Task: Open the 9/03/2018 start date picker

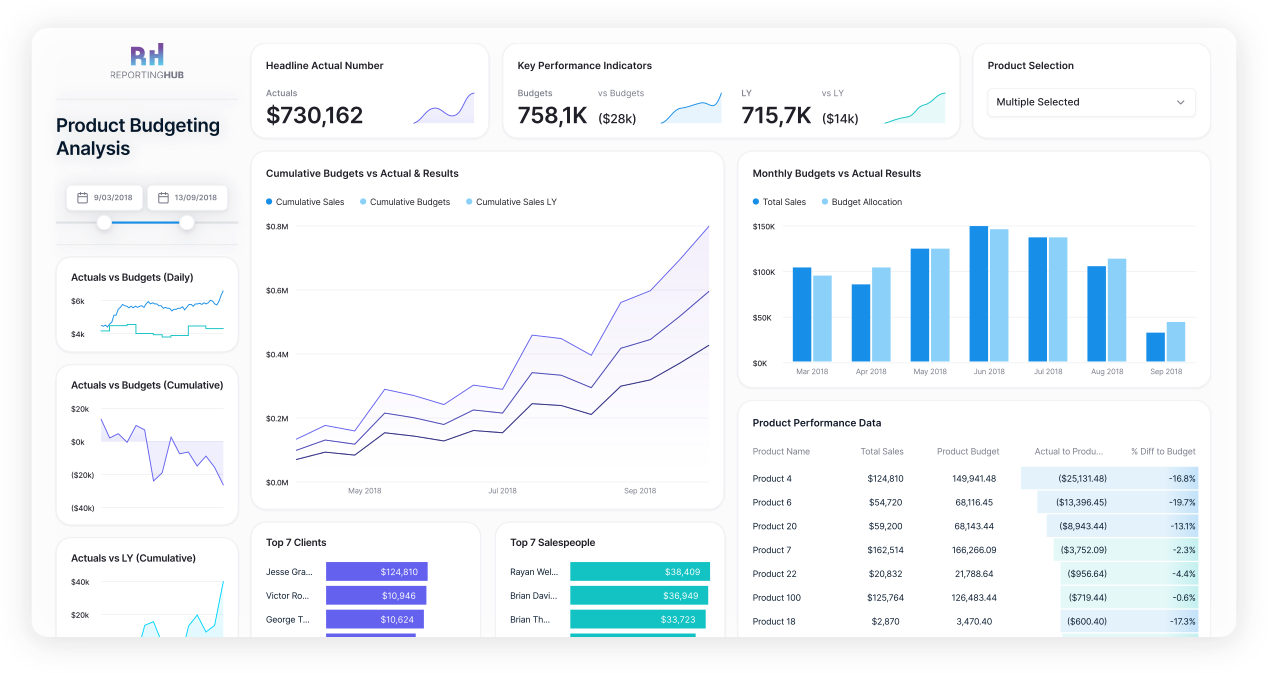Action: click(x=105, y=197)
